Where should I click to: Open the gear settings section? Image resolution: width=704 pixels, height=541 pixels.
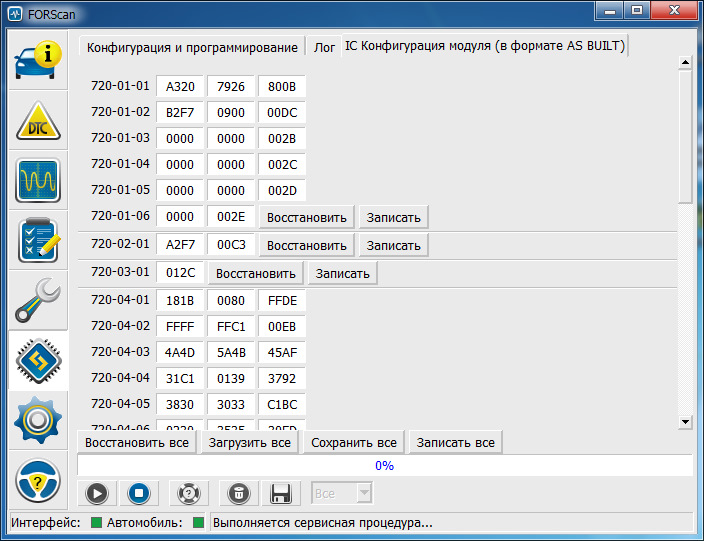click(38, 421)
